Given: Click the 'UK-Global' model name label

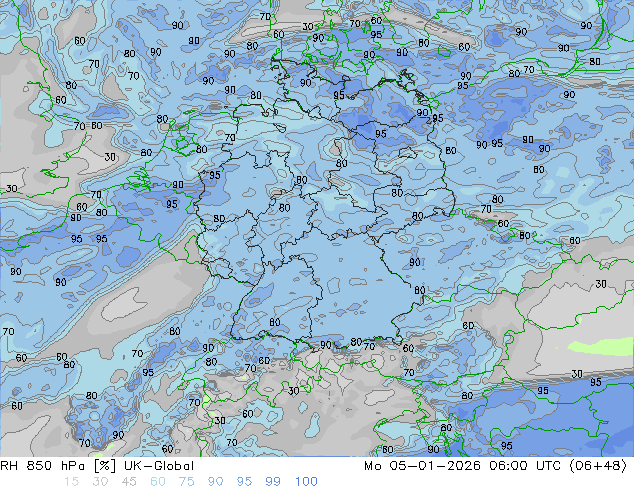Looking at the screenshot, I should pos(159,466).
